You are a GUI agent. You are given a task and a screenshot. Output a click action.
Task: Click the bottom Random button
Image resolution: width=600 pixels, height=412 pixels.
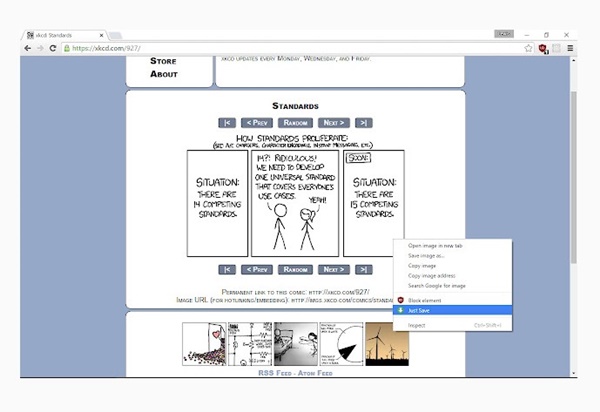295,270
